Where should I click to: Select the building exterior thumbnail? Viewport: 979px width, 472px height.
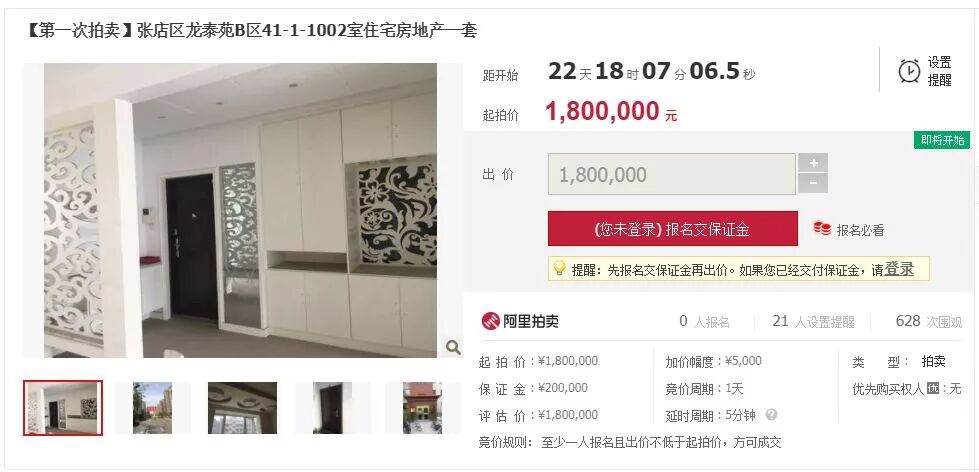[152, 408]
